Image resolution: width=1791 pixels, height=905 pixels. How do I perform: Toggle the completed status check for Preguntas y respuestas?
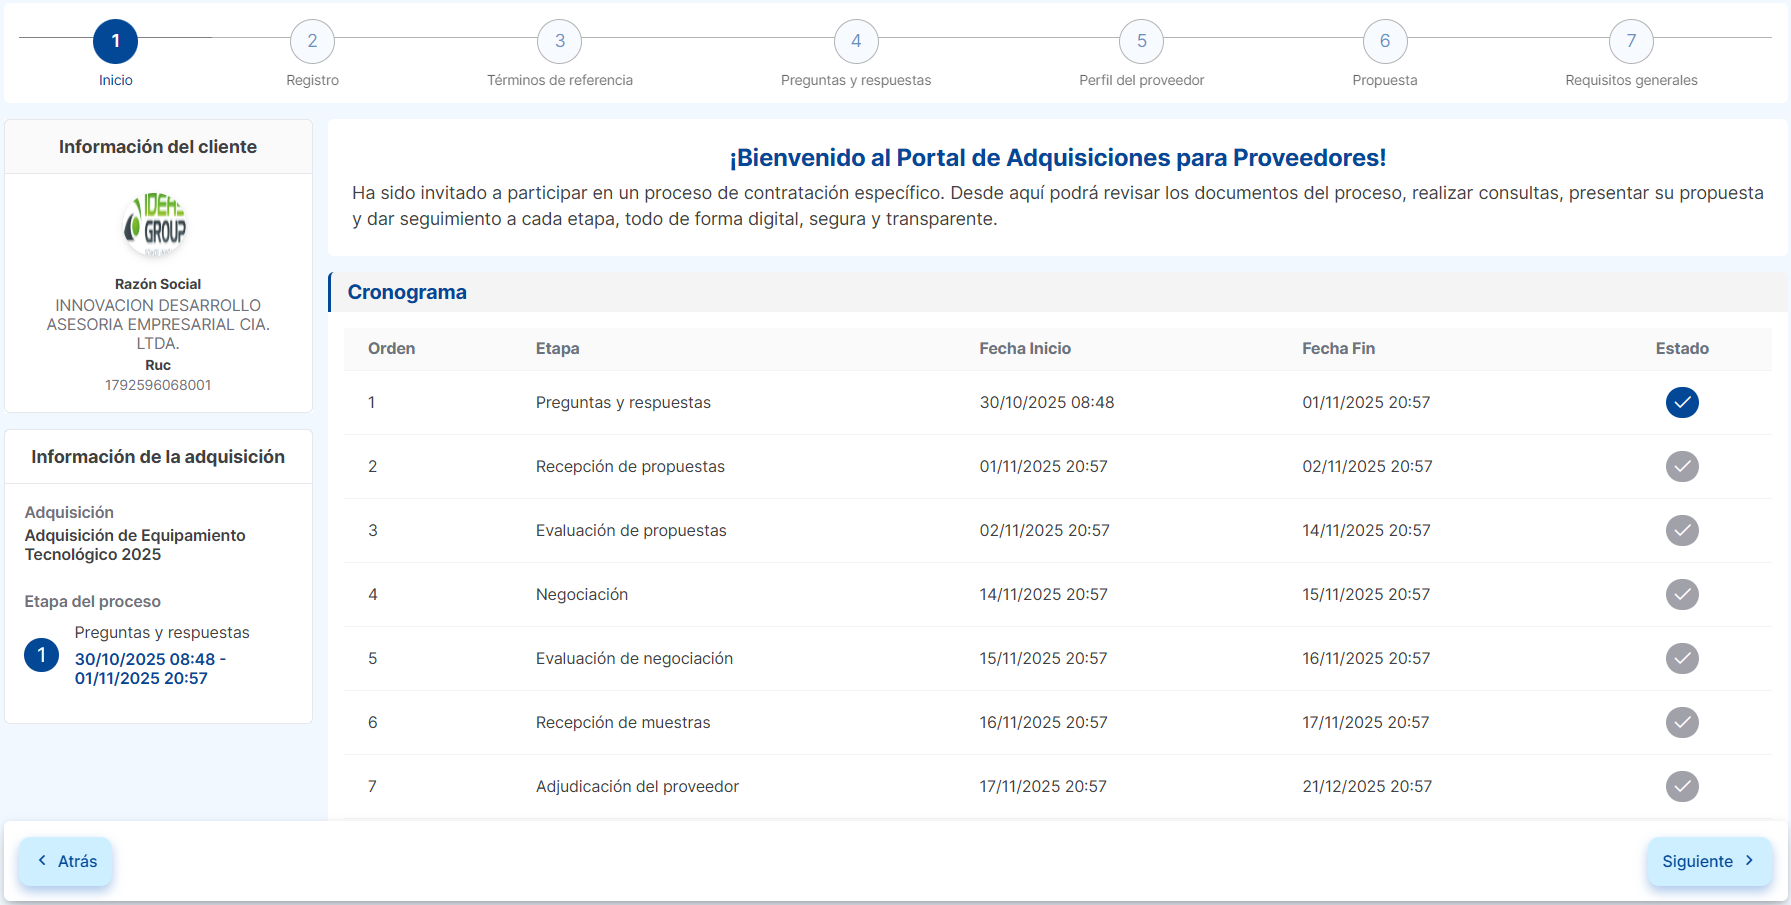(1682, 402)
